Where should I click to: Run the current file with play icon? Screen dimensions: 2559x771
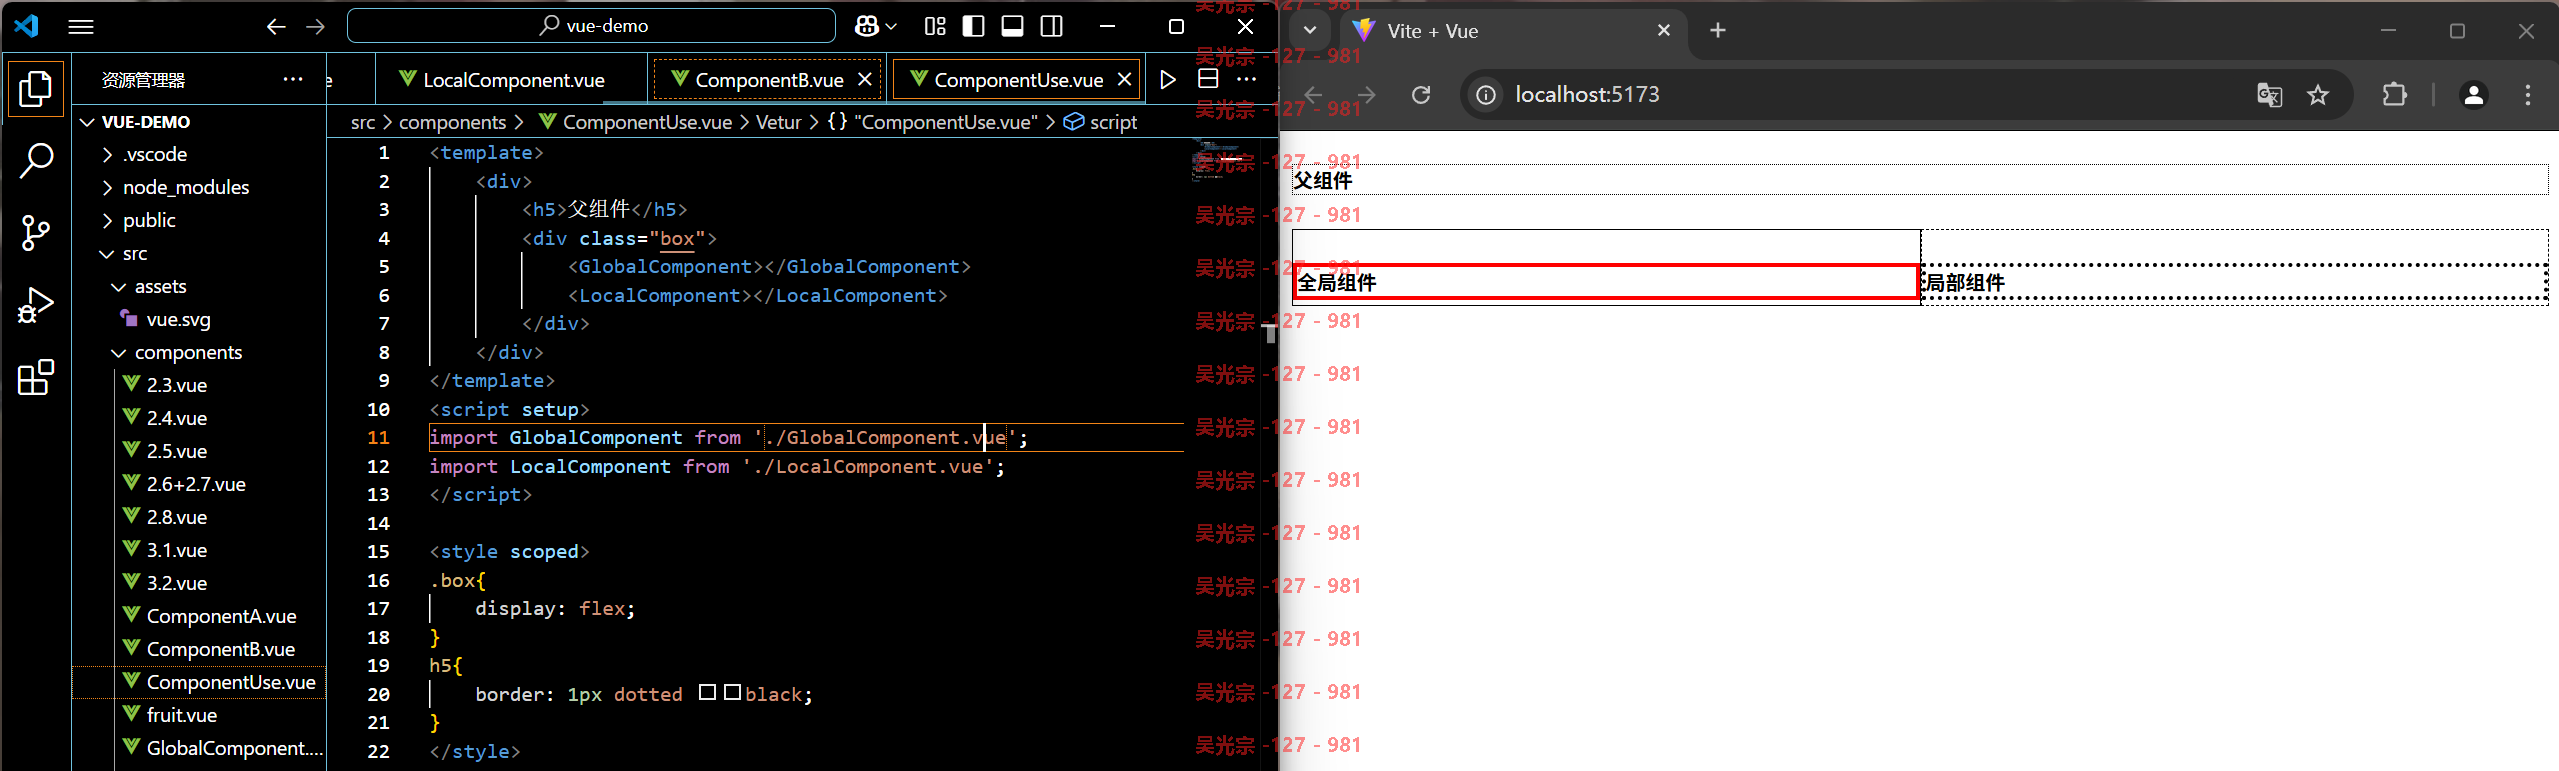[1168, 79]
